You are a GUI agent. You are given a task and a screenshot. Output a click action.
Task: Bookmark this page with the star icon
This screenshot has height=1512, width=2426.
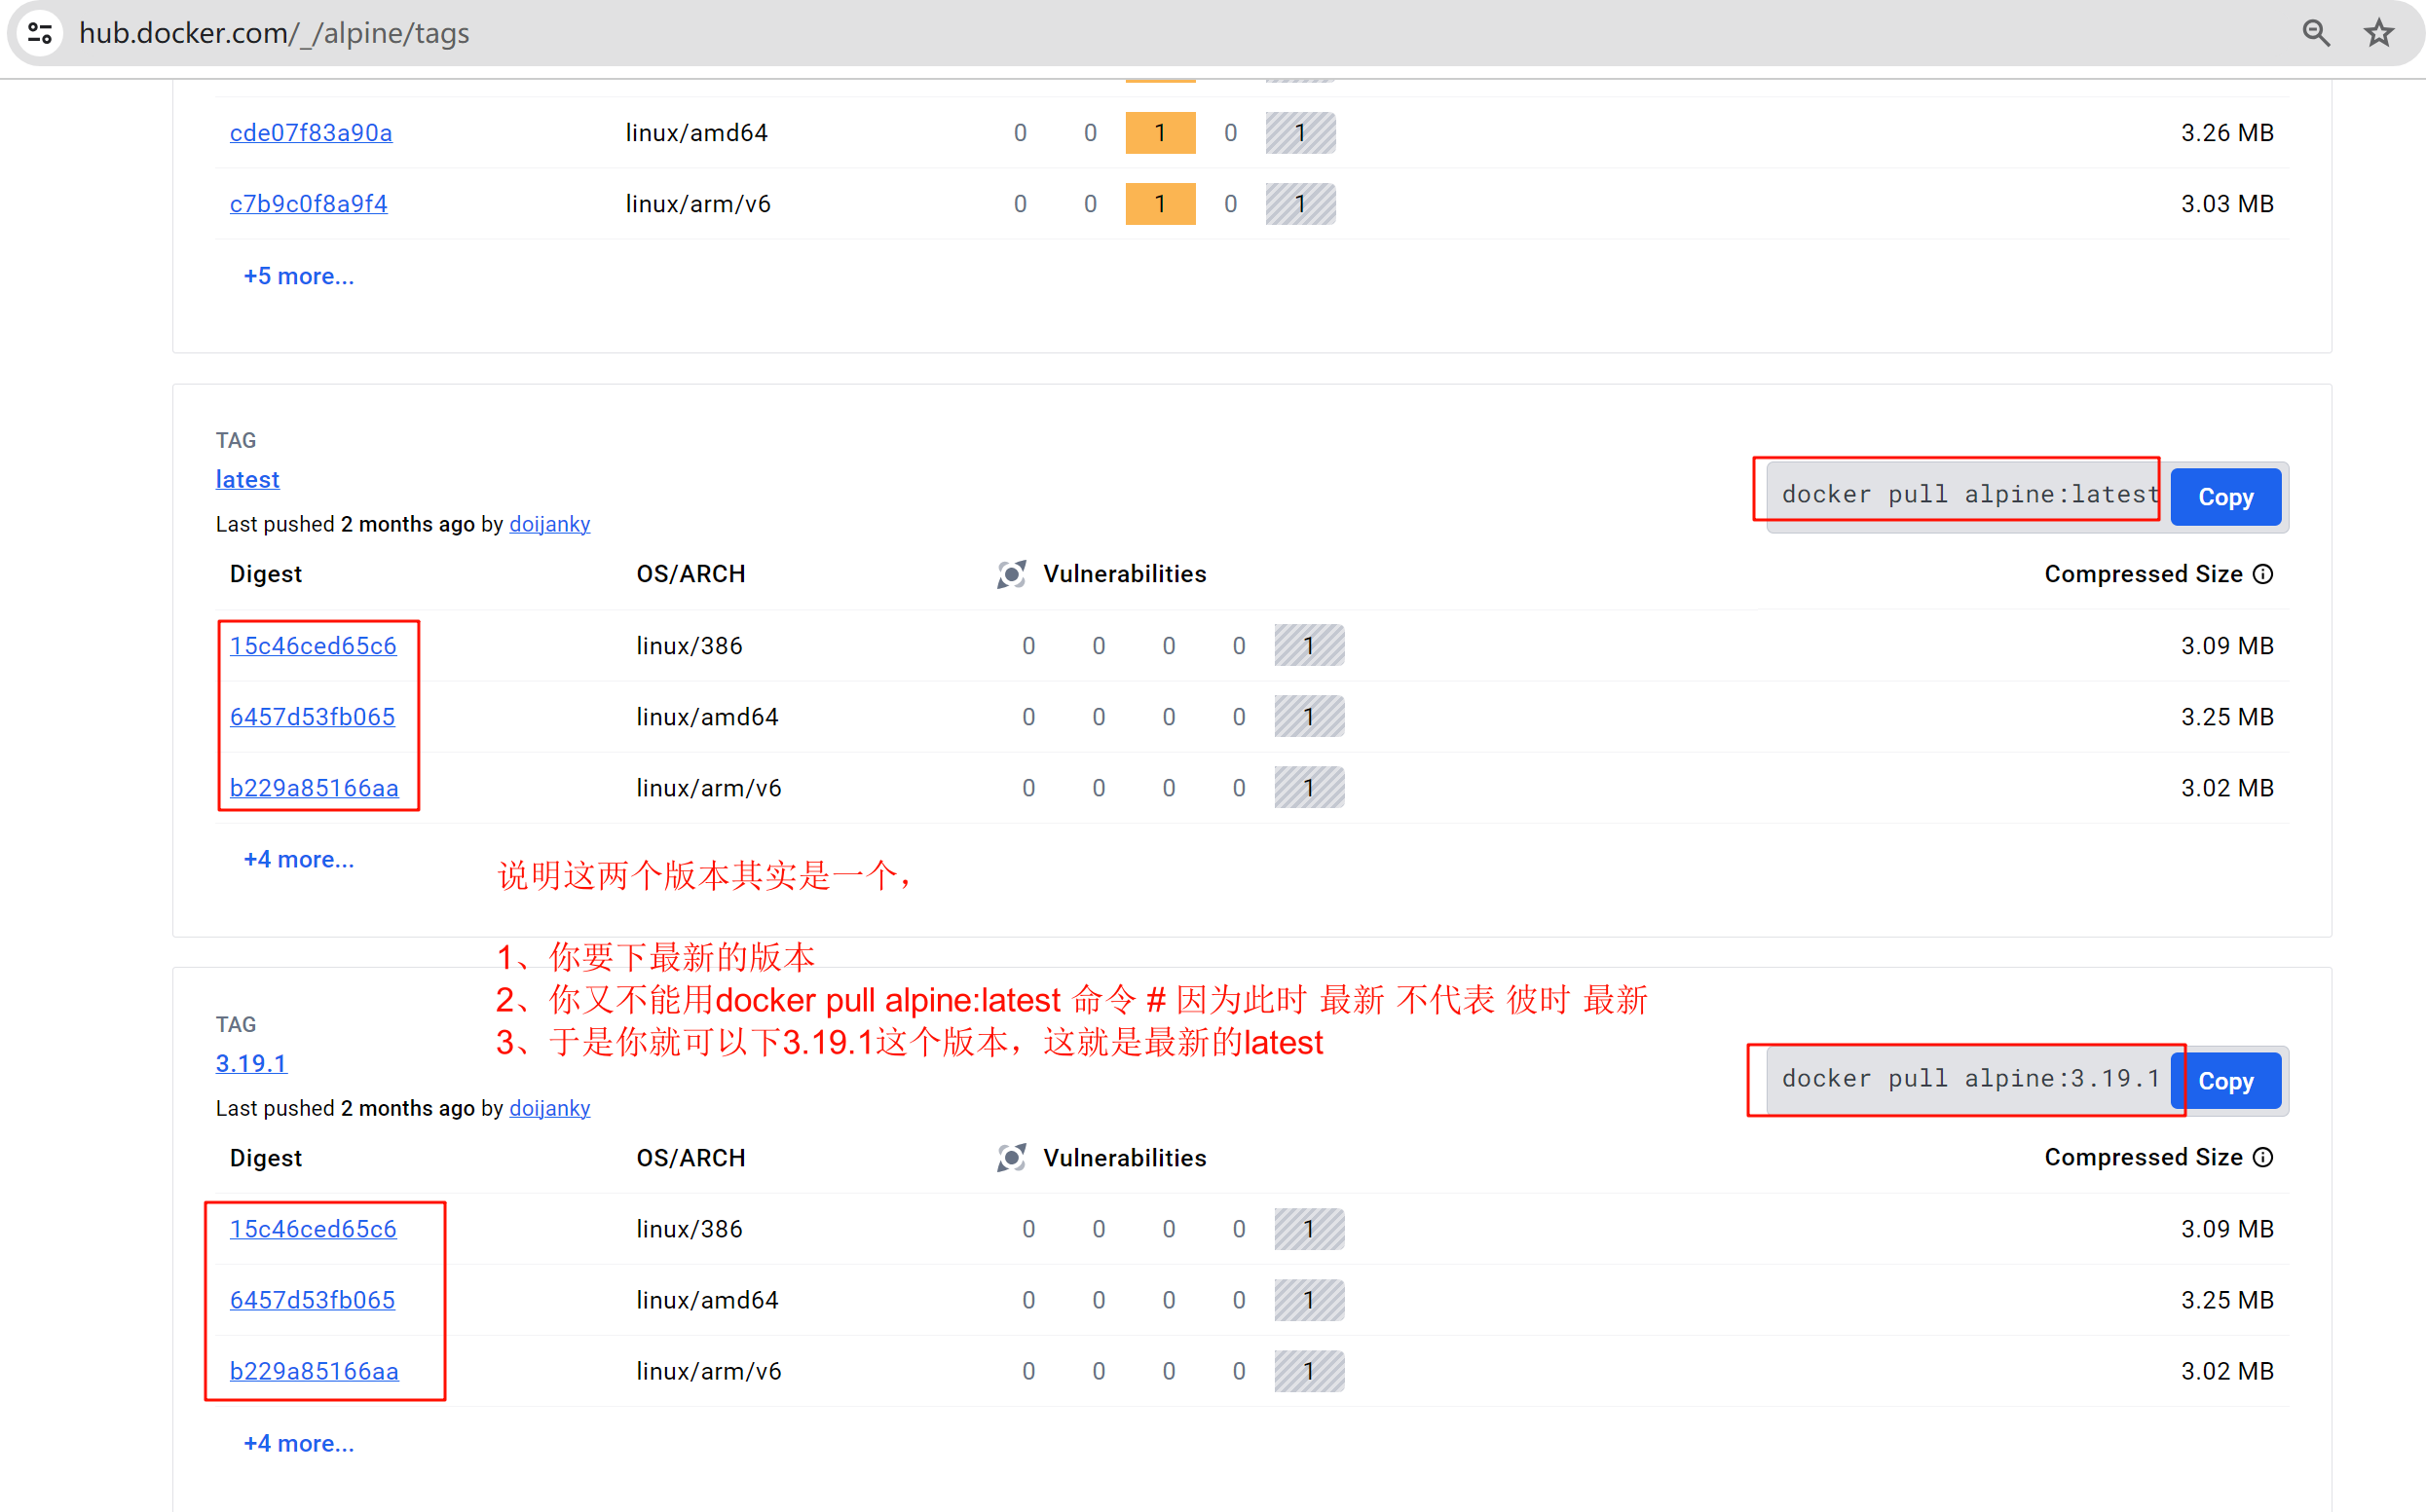tap(2379, 33)
